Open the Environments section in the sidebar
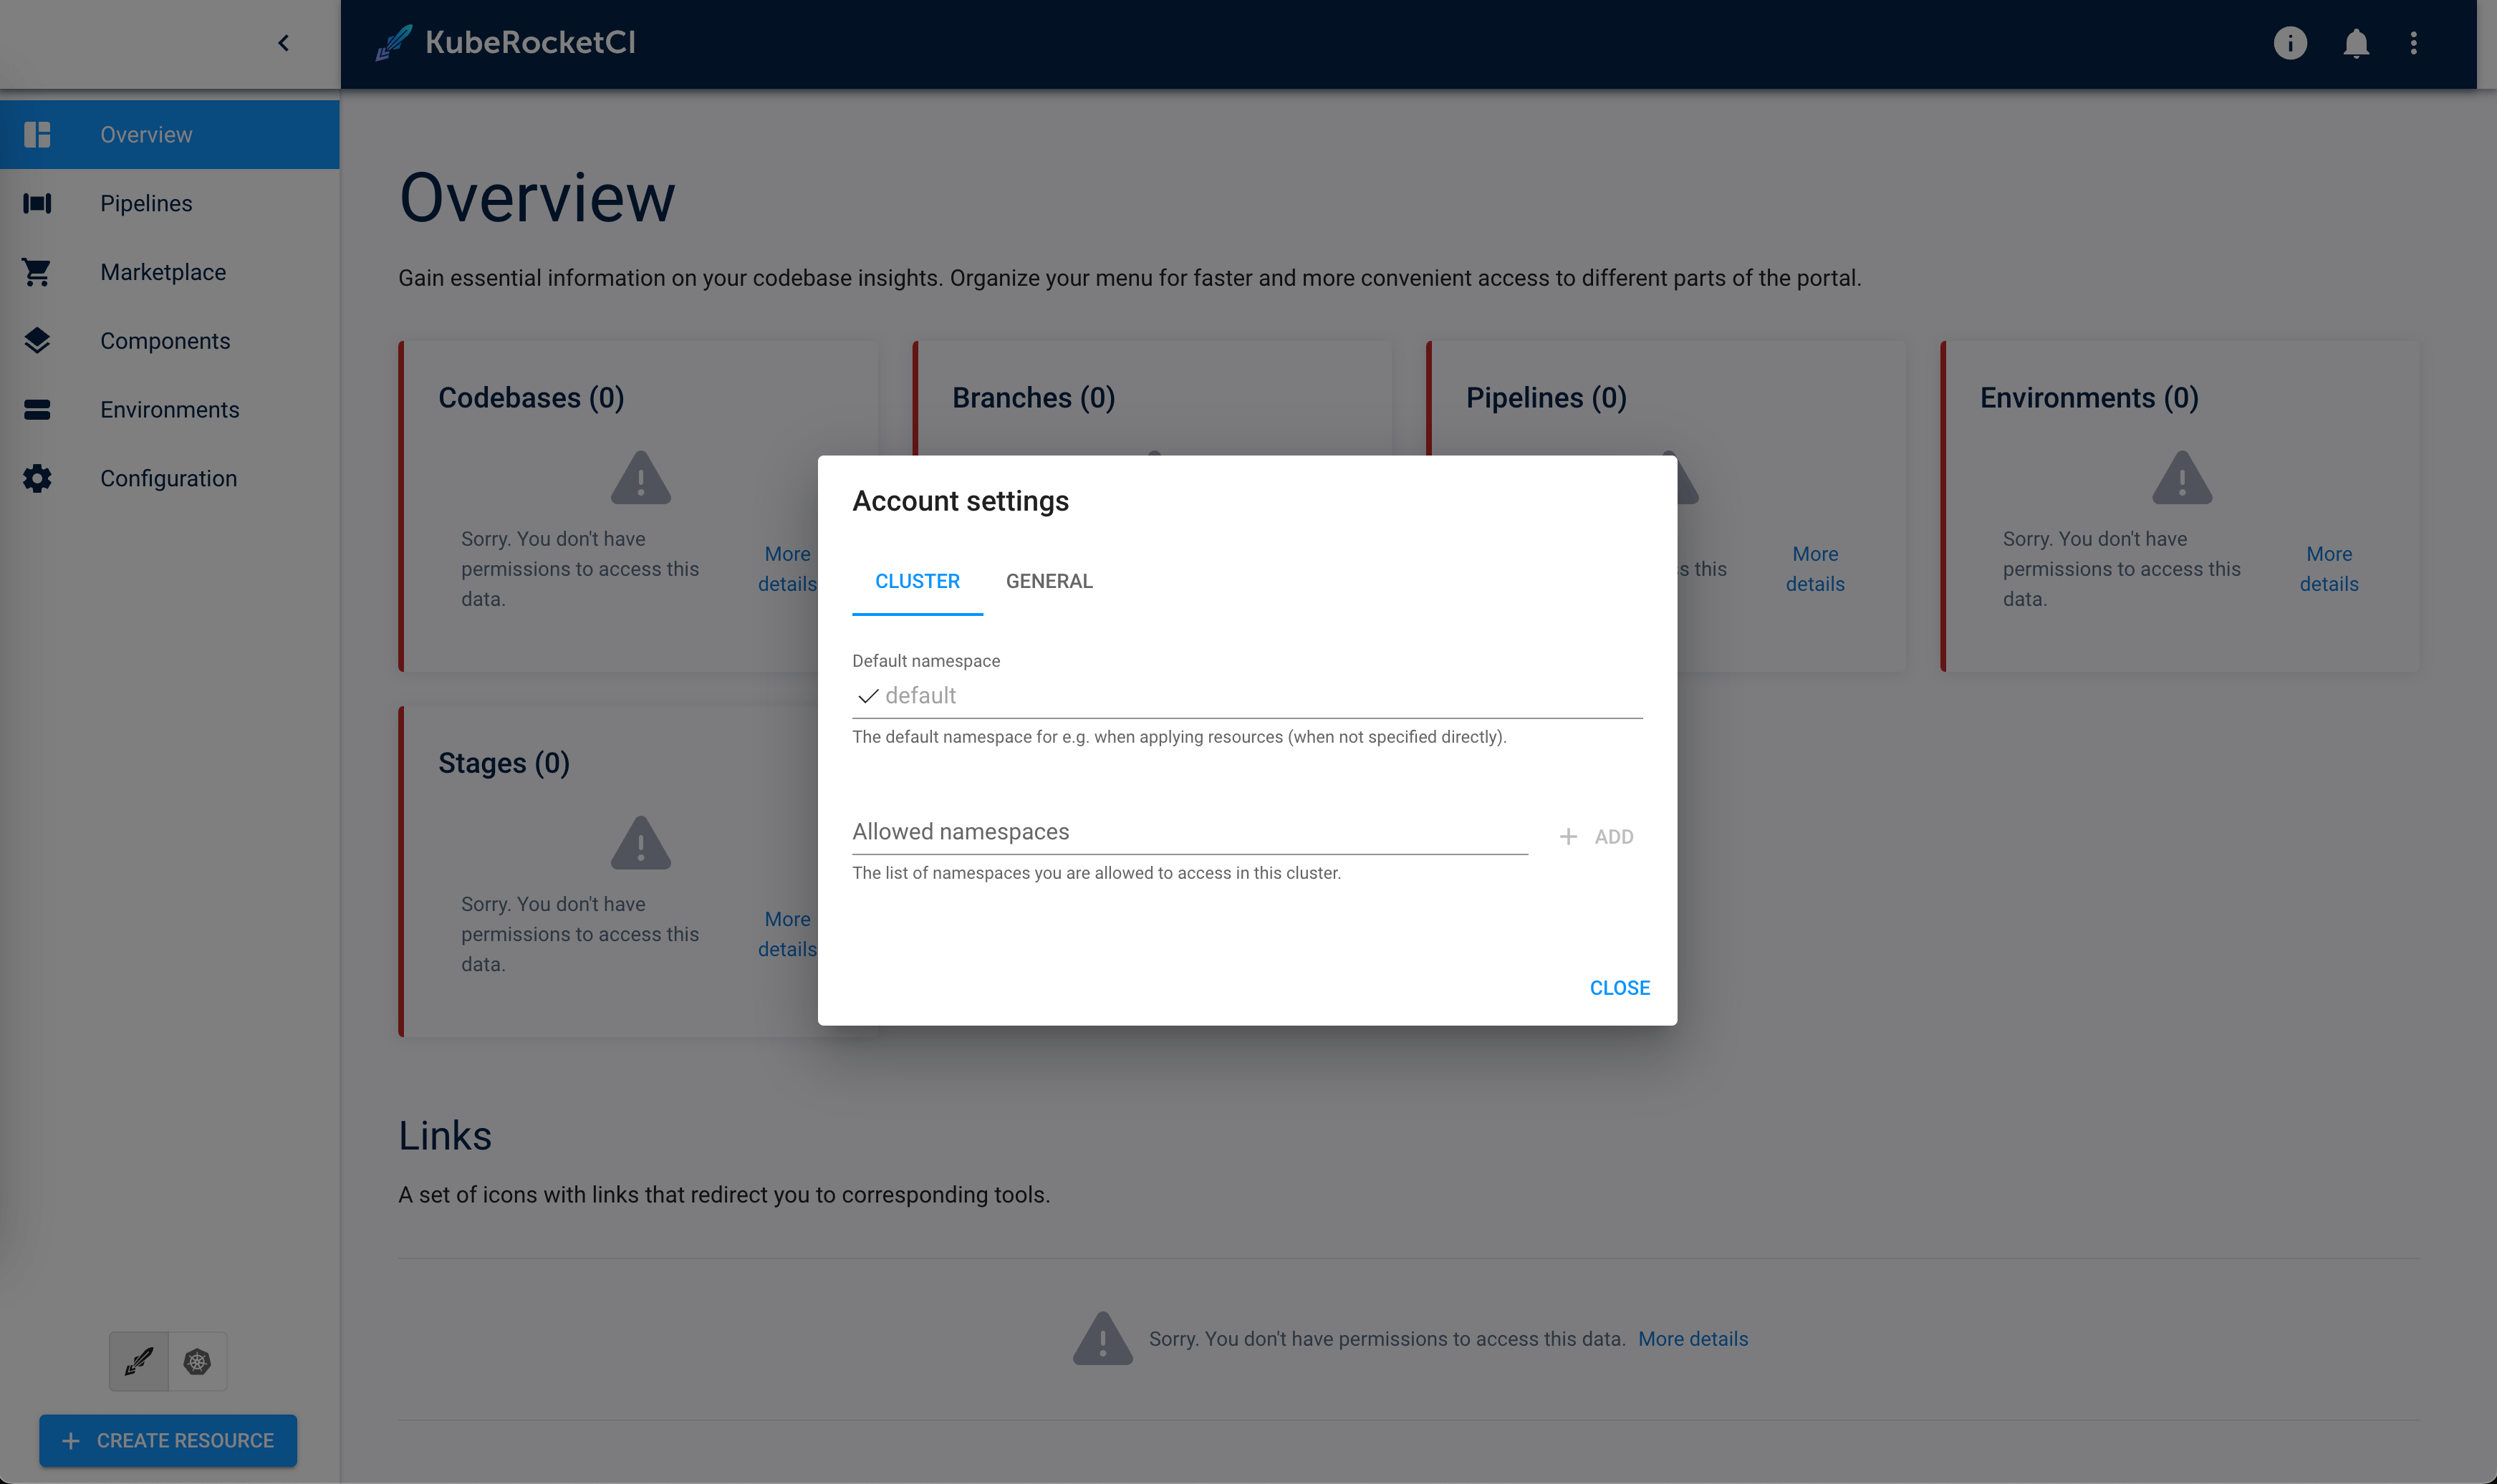 169,409
